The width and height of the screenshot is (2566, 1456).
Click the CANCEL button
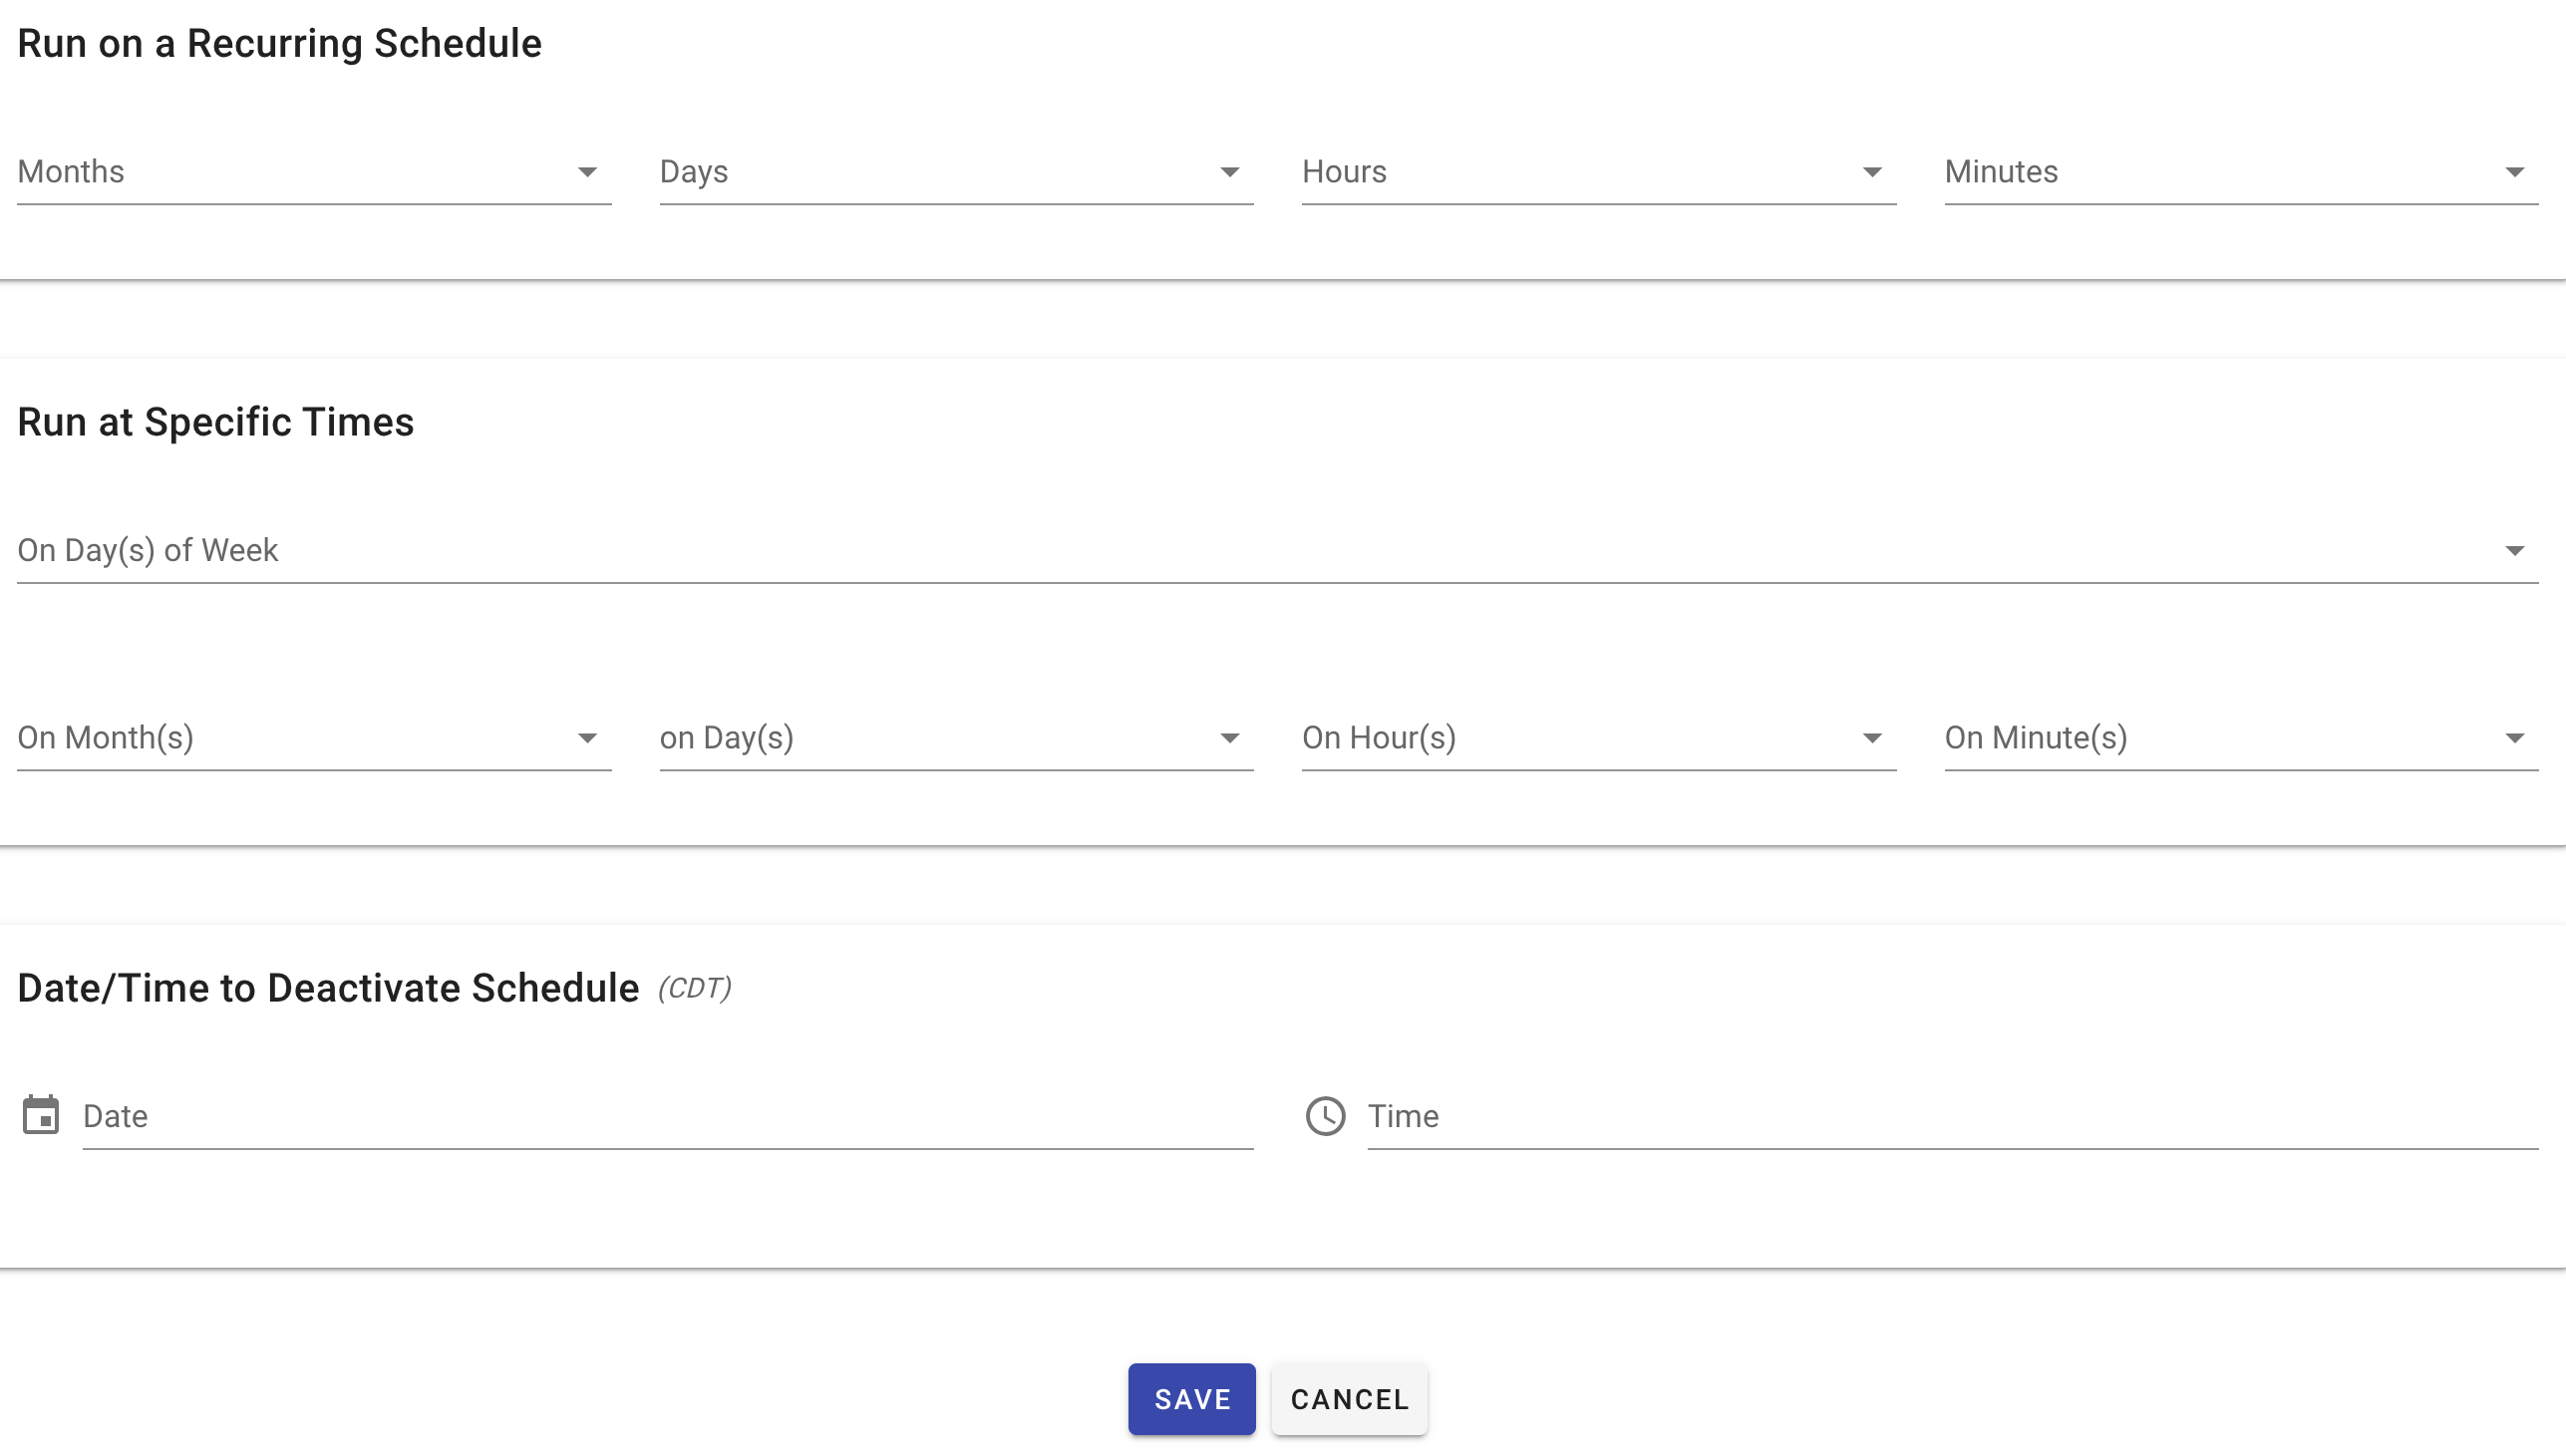pyautogui.click(x=1349, y=1399)
